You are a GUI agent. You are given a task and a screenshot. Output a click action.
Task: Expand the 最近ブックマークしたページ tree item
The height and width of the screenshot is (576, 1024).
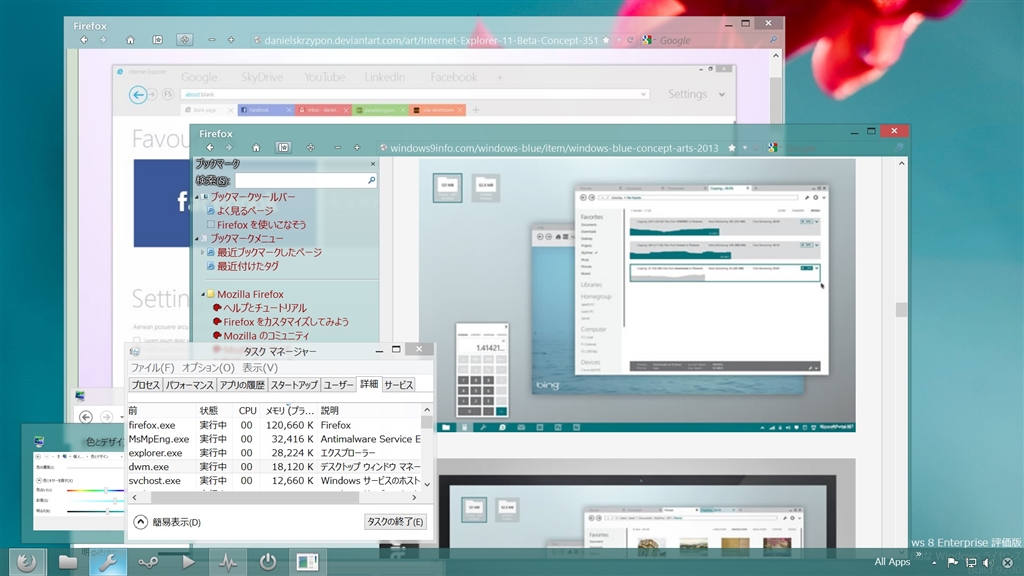click(x=202, y=253)
